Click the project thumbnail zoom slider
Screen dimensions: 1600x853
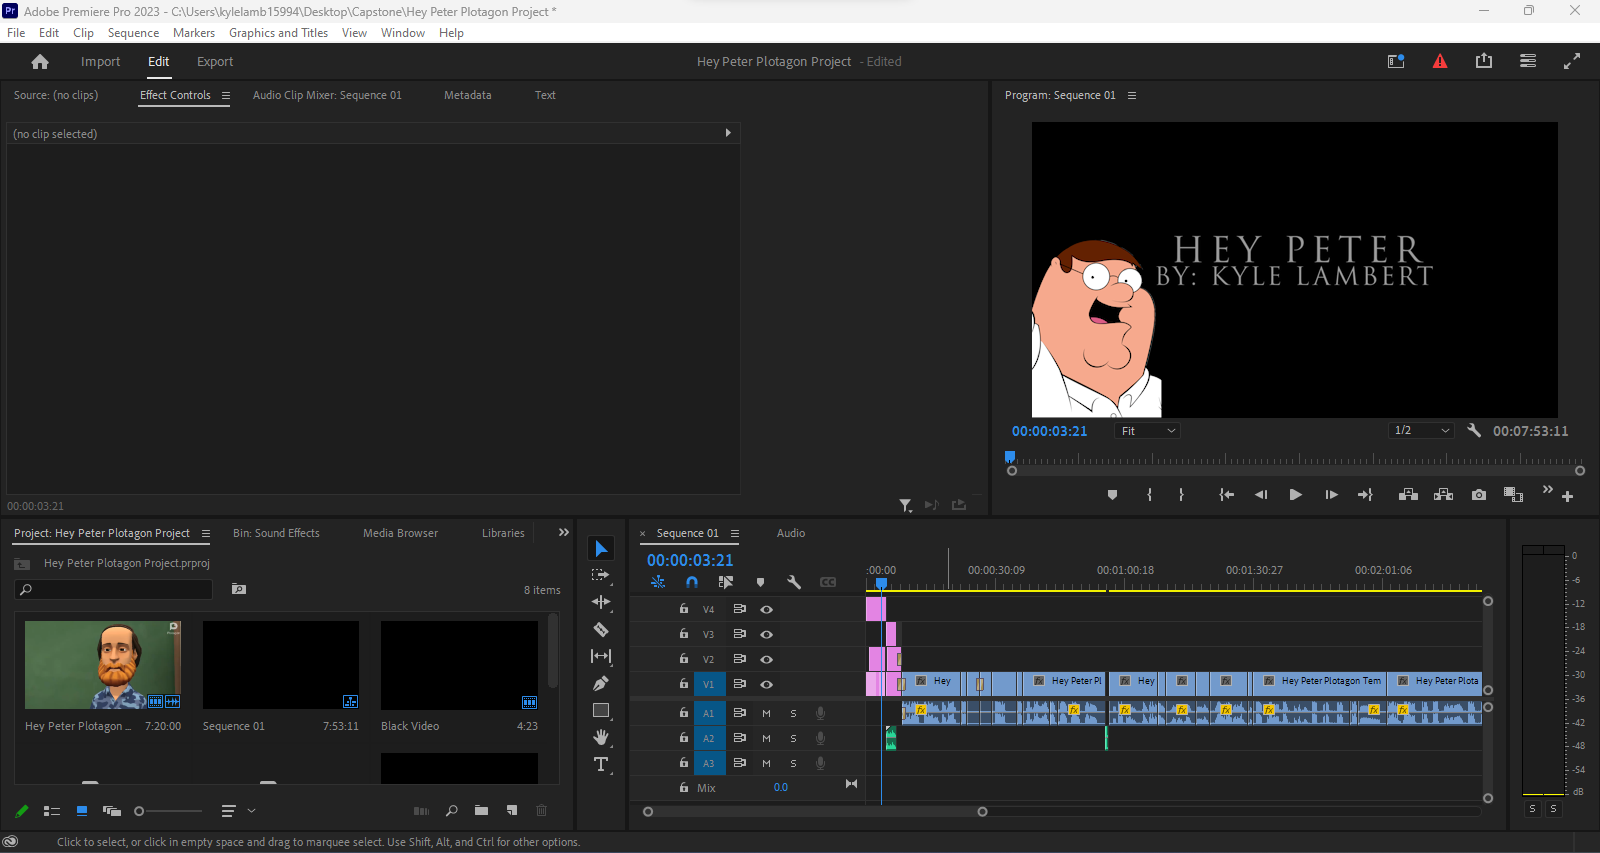pyautogui.click(x=140, y=811)
